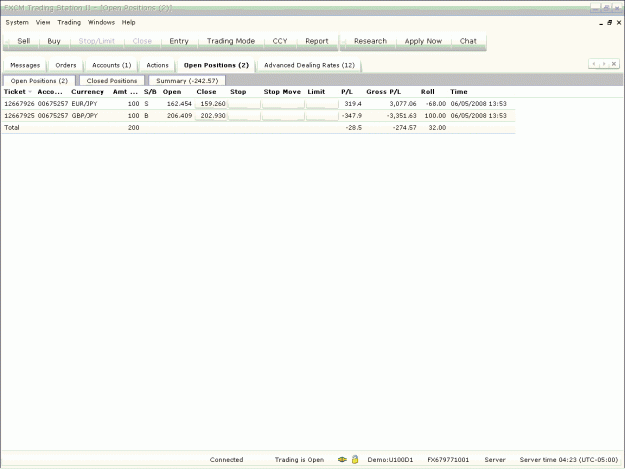The width and height of the screenshot is (625, 469).
Task: Click the Limit cell for GBP/JPY
Action: [x=322, y=116]
